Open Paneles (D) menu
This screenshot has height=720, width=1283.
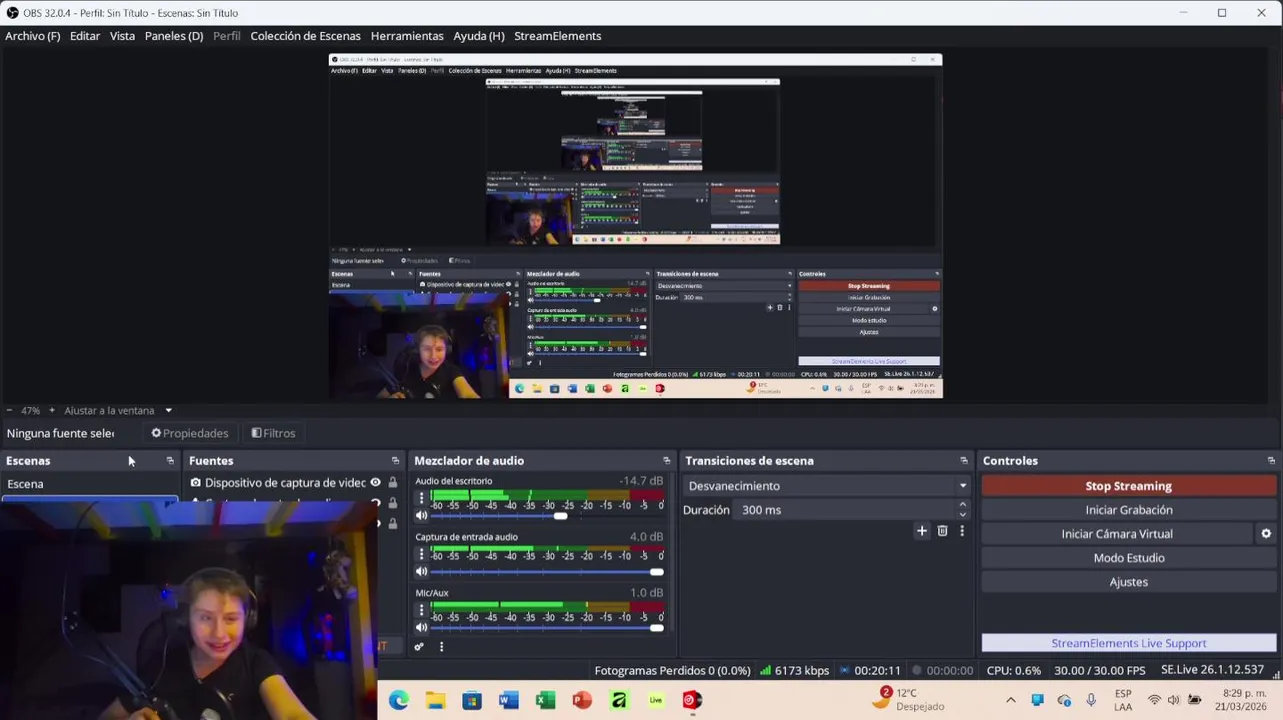(174, 36)
